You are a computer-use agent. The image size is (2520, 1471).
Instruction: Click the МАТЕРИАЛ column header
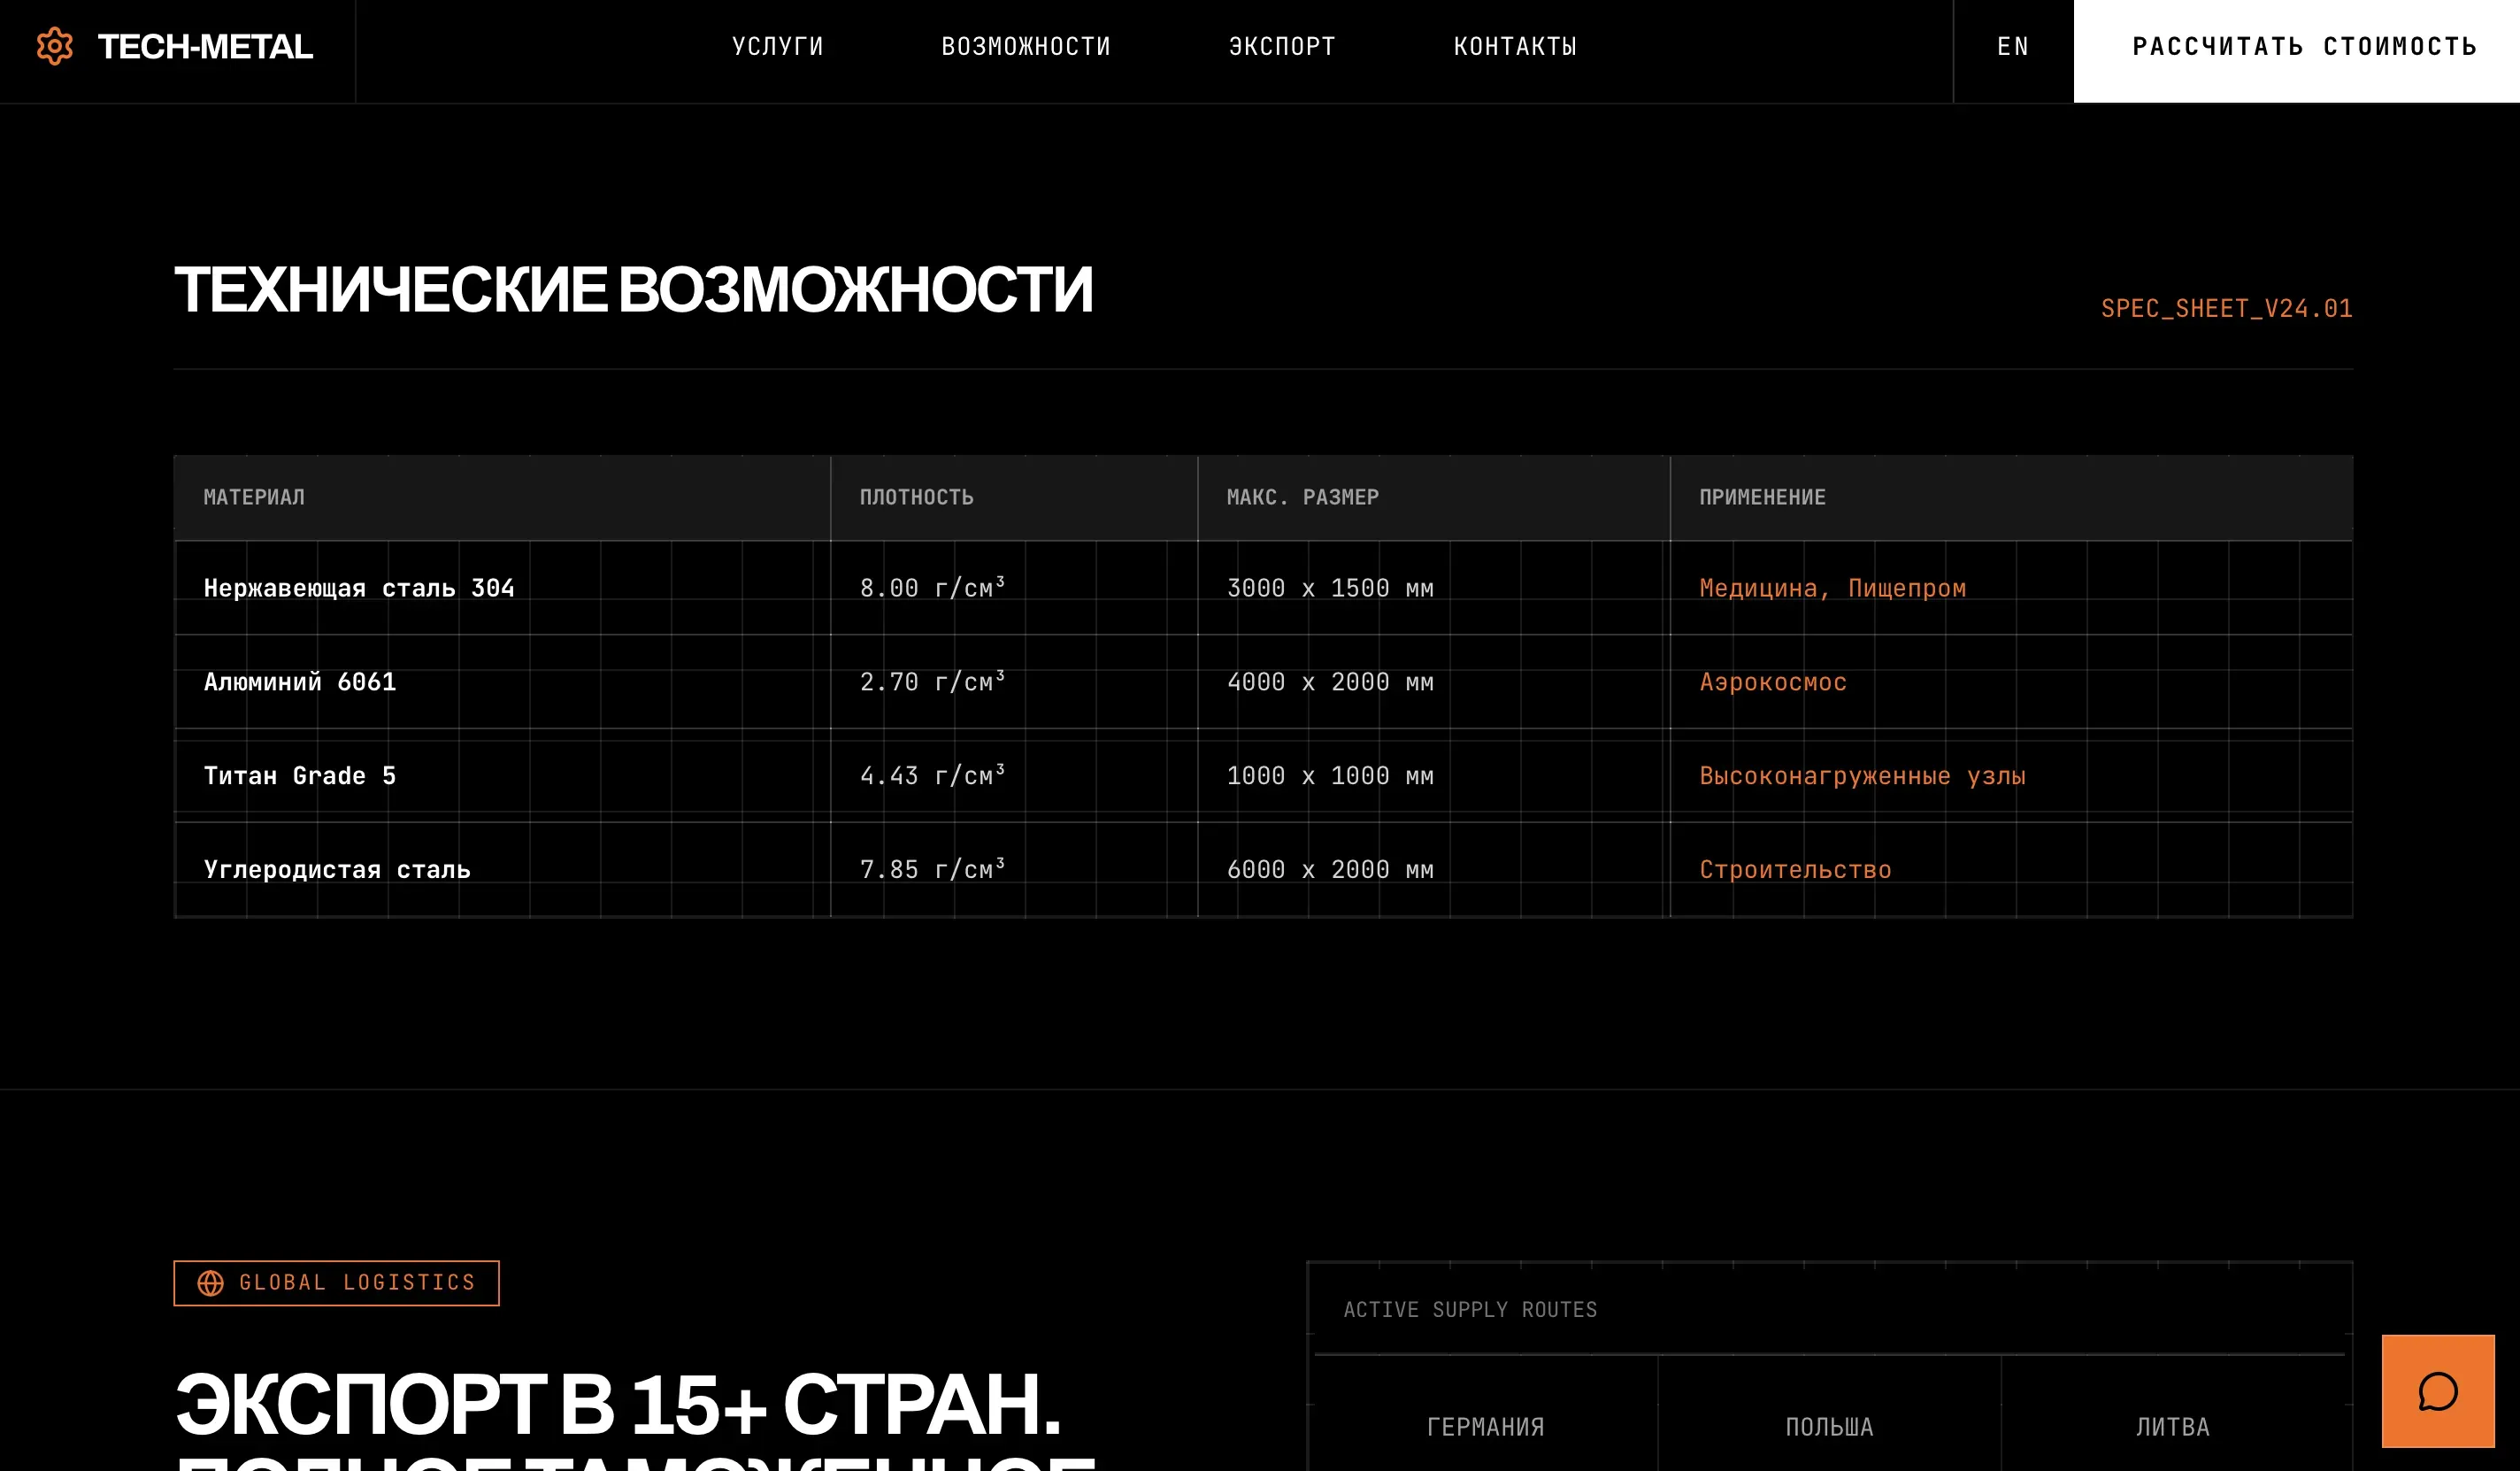tap(254, 497)
